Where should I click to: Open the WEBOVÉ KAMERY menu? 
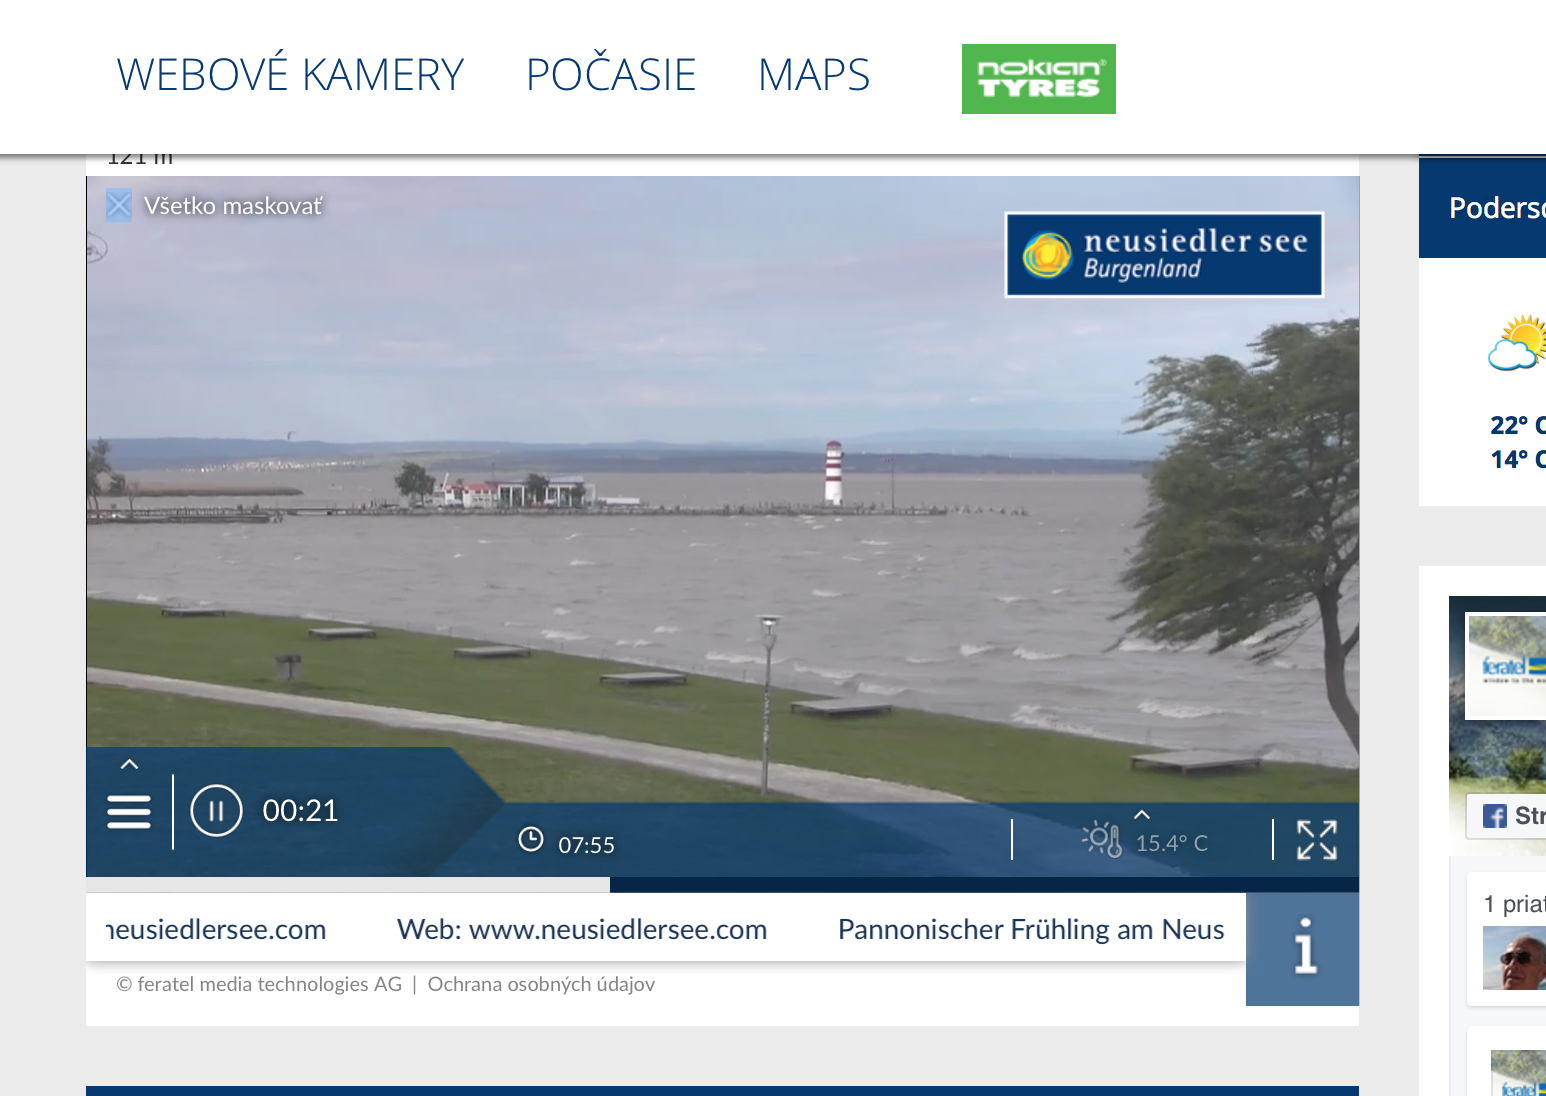[290, 75]
